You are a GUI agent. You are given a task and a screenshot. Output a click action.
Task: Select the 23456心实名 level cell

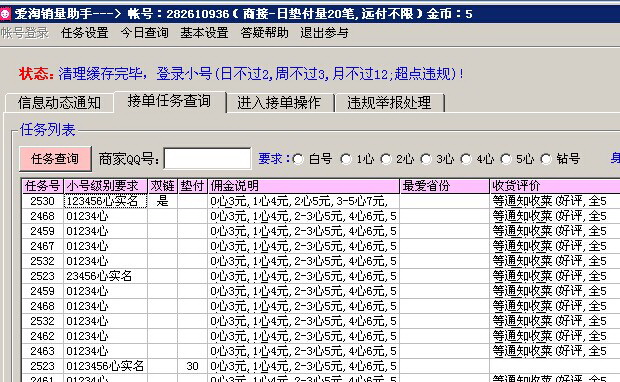point(106,276)
